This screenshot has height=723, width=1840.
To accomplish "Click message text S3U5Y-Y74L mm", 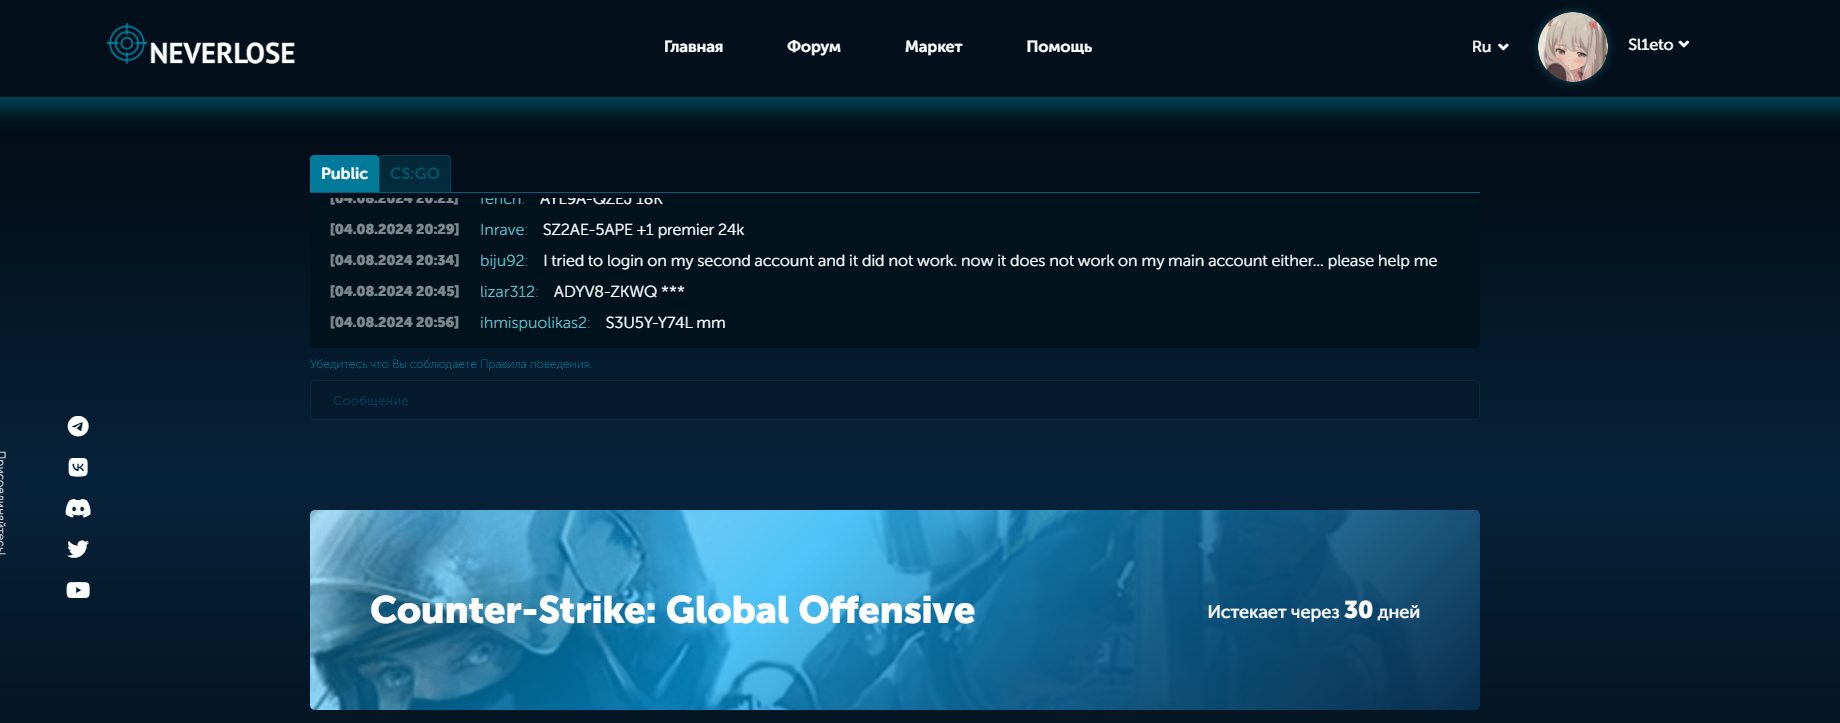I will [x=665, y=323].
